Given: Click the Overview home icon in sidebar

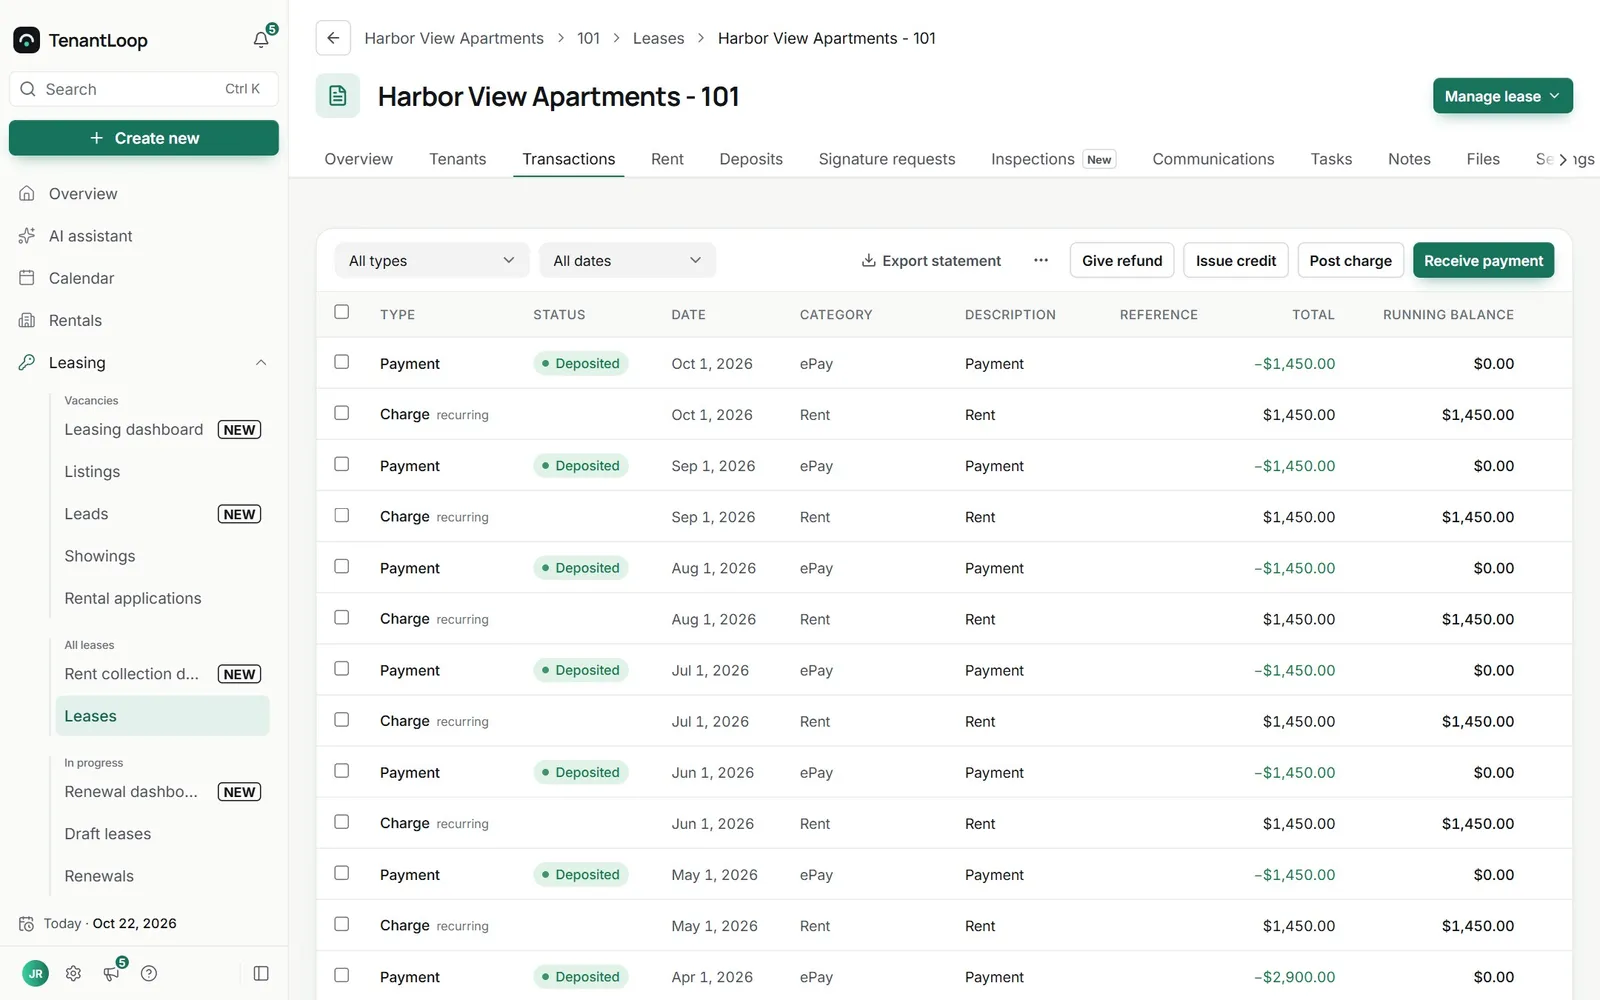Looking at the screenshot, I should coord(27,193).
